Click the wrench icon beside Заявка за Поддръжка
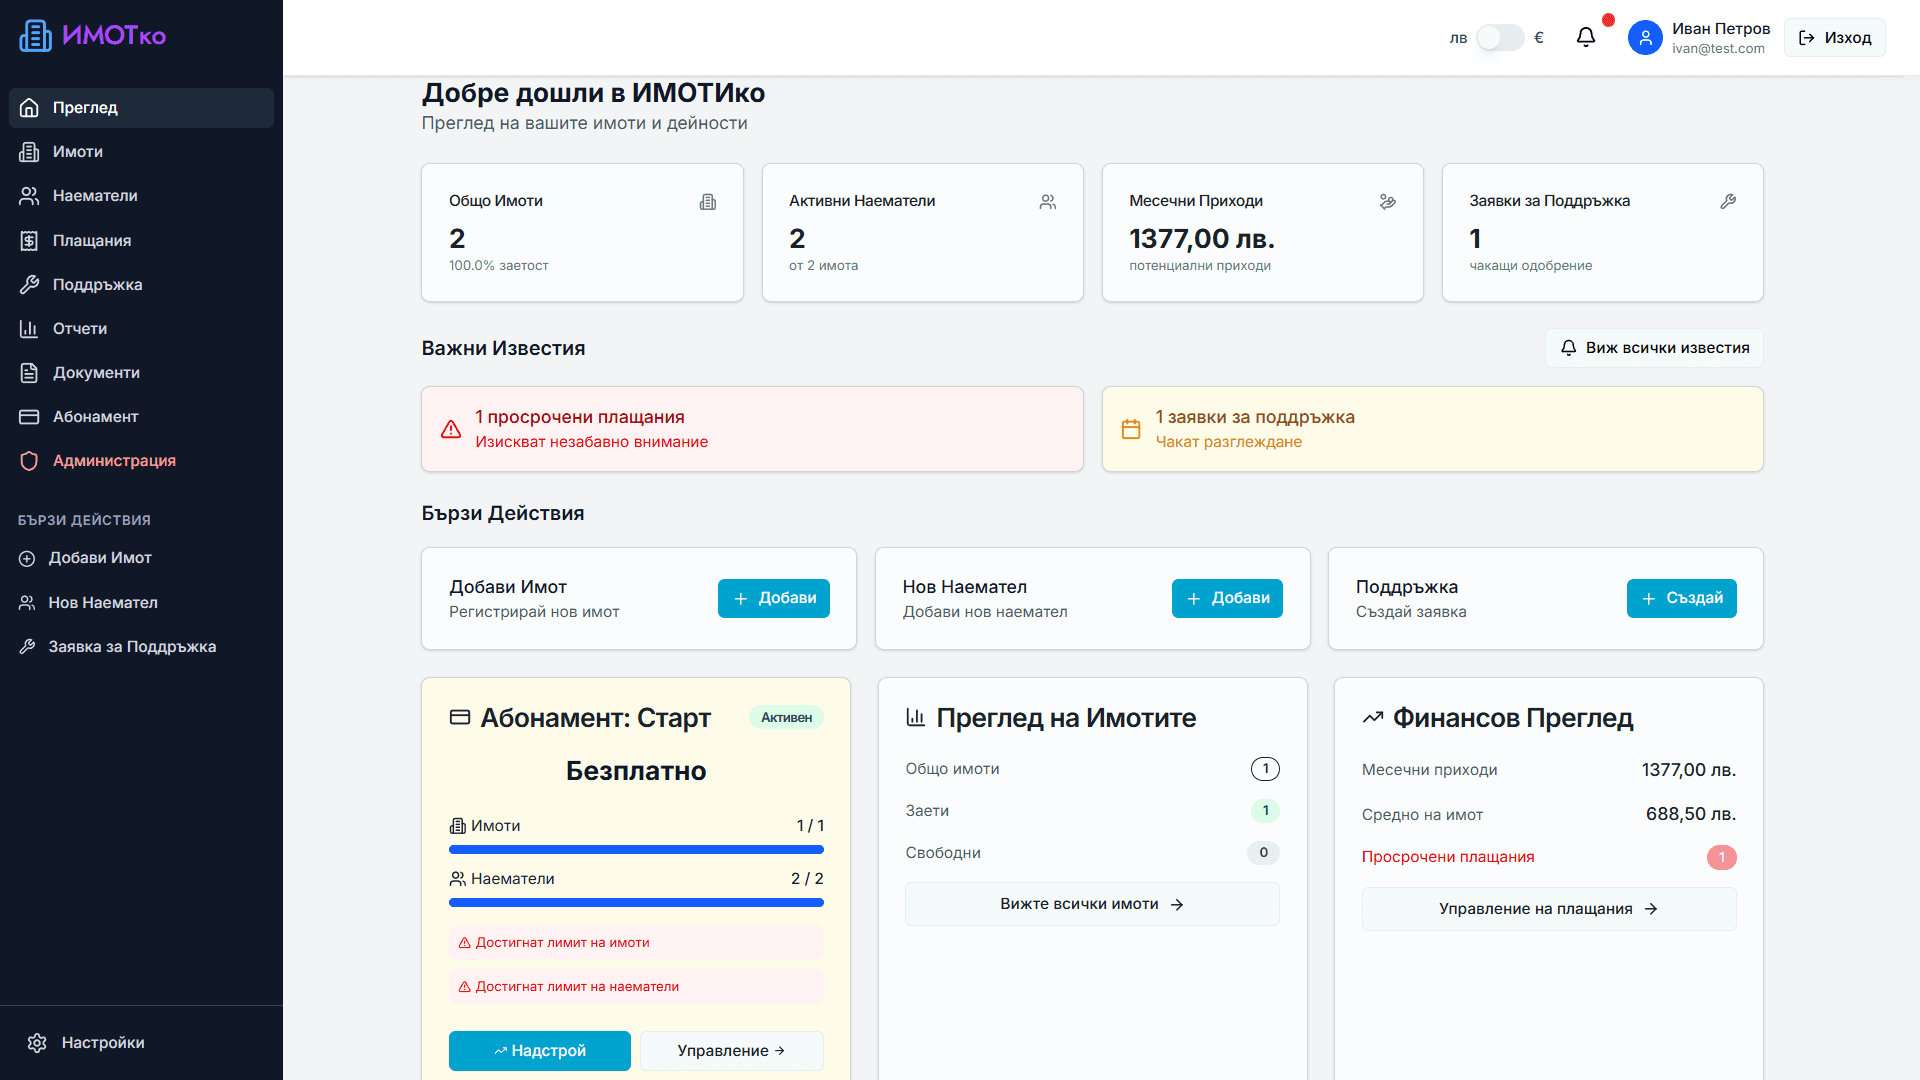The height and width of the screenshot is (1080, 1920). pos(27,647)
